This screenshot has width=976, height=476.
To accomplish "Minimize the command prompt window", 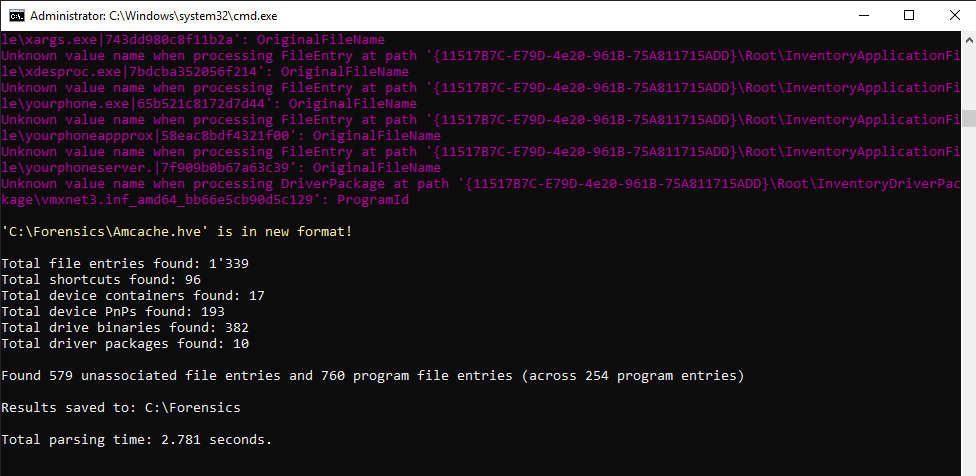I will pos(862,16).
